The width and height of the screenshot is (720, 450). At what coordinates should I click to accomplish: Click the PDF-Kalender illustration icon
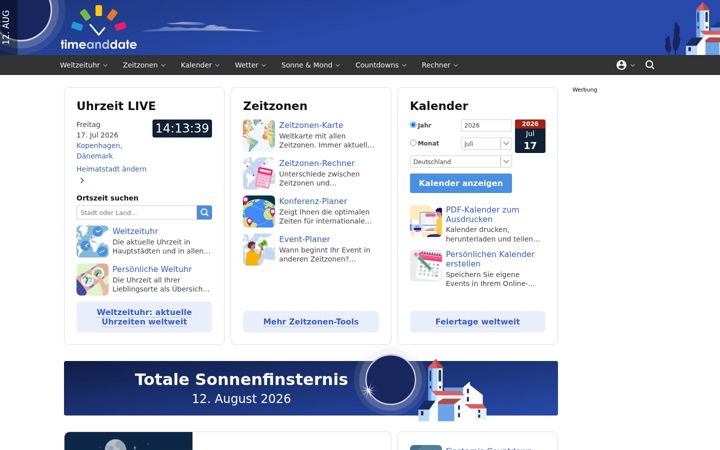(x=426, y=221)
